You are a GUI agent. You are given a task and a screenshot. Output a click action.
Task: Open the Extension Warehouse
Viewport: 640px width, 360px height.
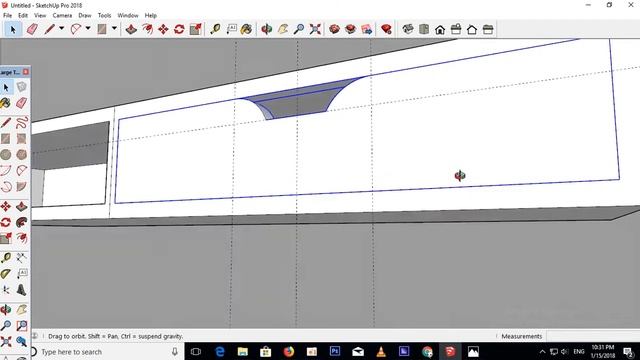(x=351, y=29)
